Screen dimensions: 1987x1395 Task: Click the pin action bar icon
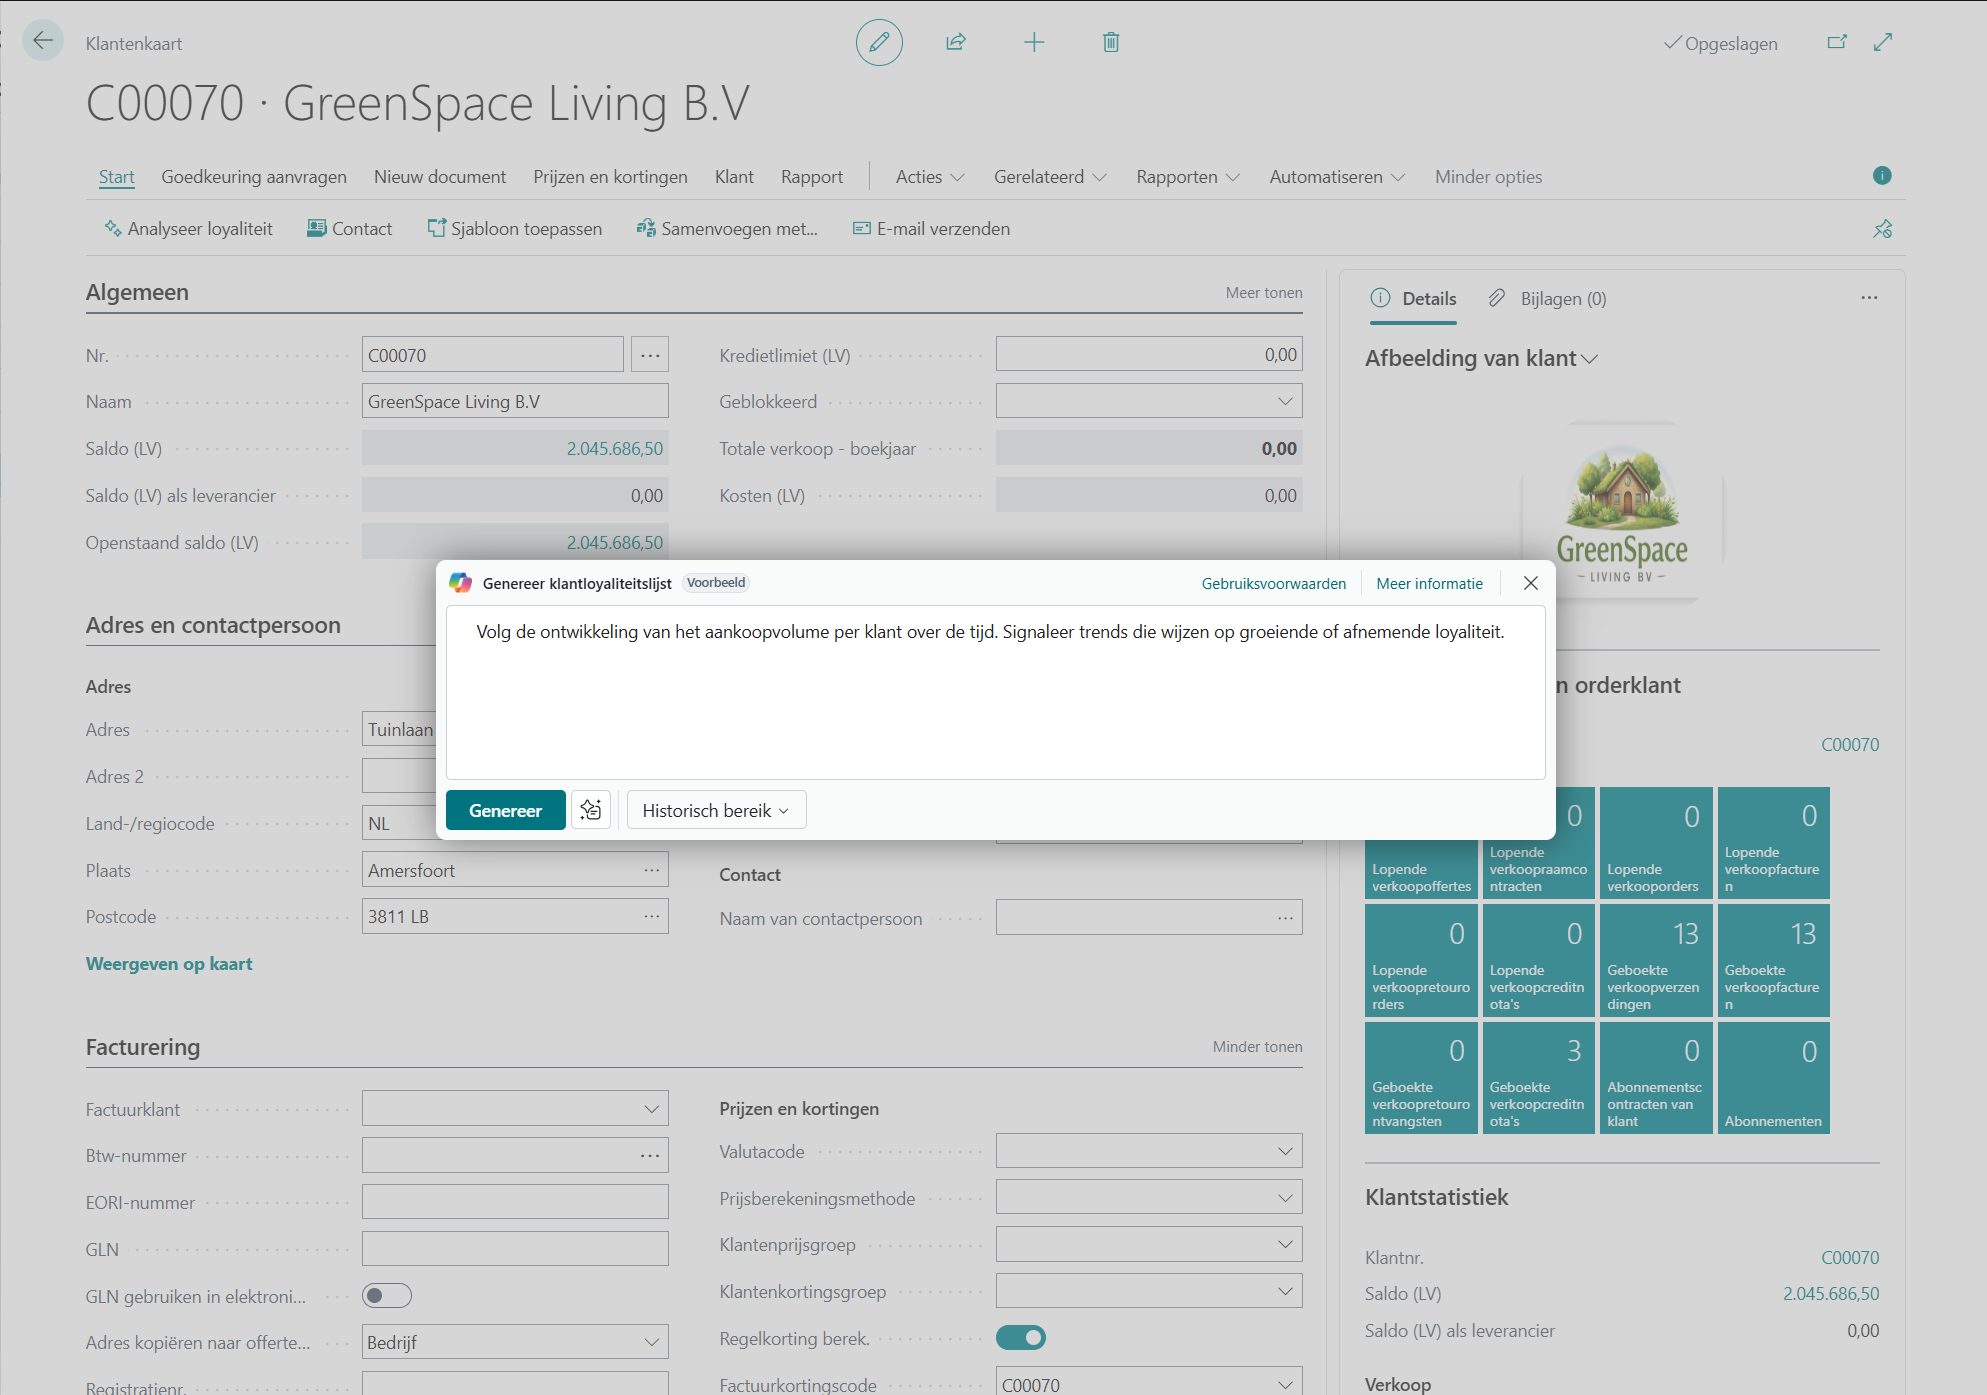(1882, 229)
